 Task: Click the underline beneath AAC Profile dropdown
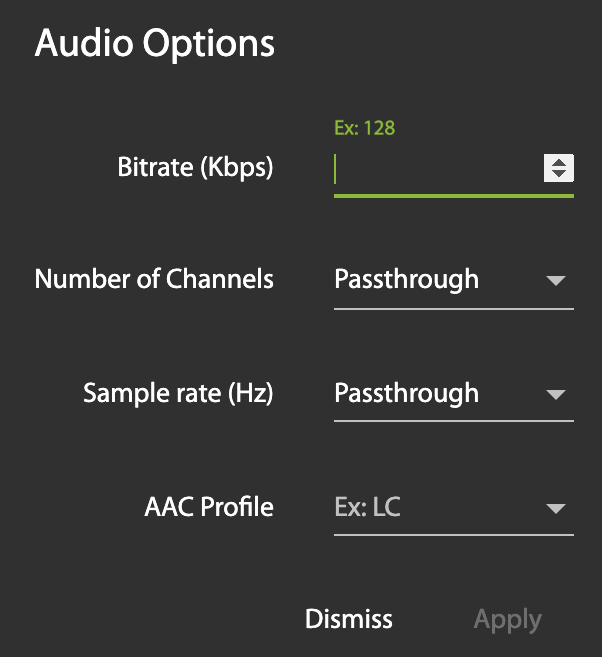[453, 535]
